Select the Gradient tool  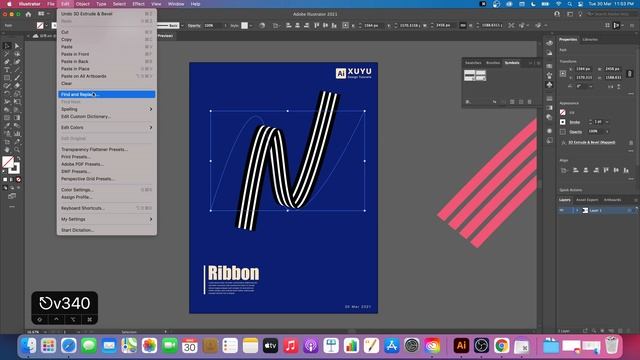coord(17,118)
